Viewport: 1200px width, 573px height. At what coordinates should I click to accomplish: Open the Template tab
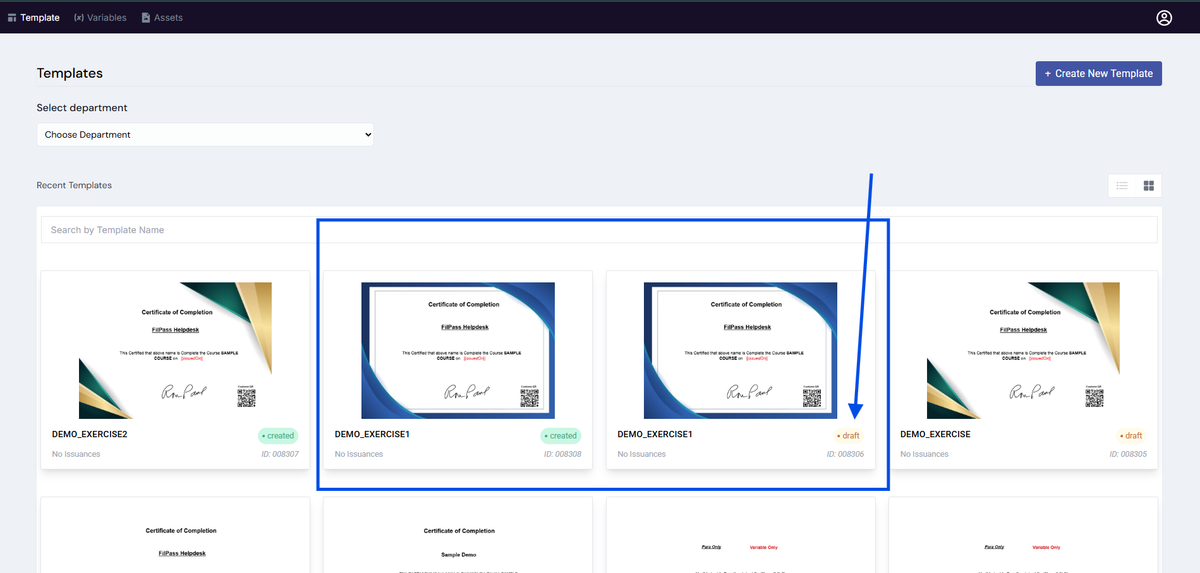[x=33, y=18]
